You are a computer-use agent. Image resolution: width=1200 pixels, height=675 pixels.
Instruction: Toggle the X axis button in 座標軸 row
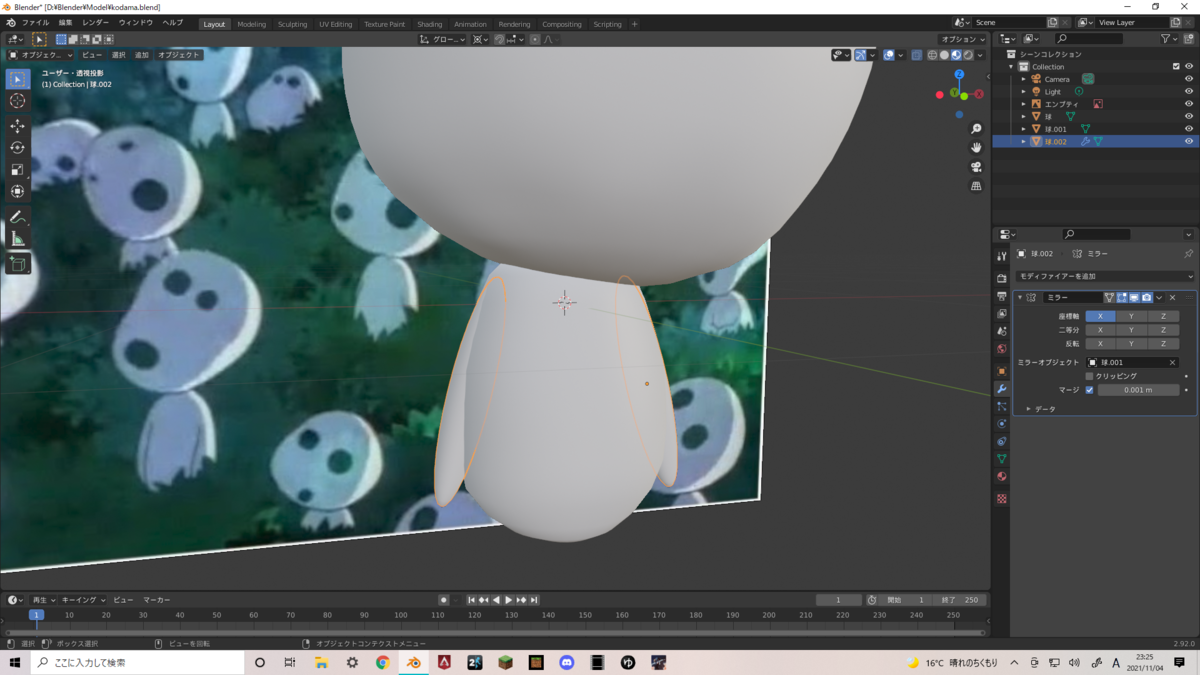point(1100,316)
